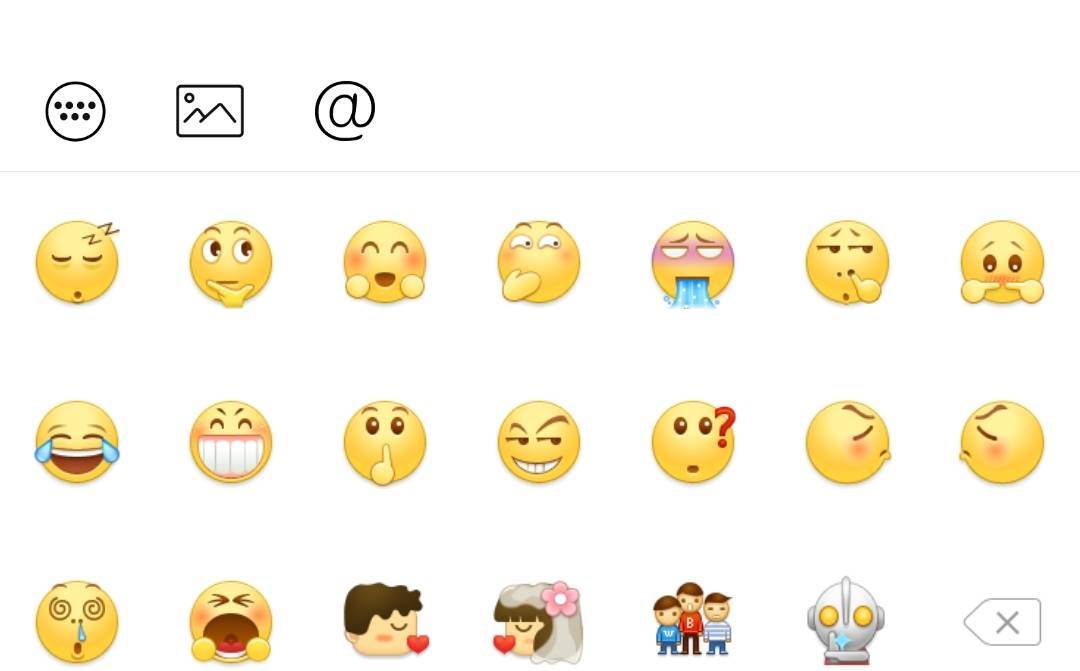Pick the big teeth grin emoji
The image size is (1080, 671).
coord(231,442)
